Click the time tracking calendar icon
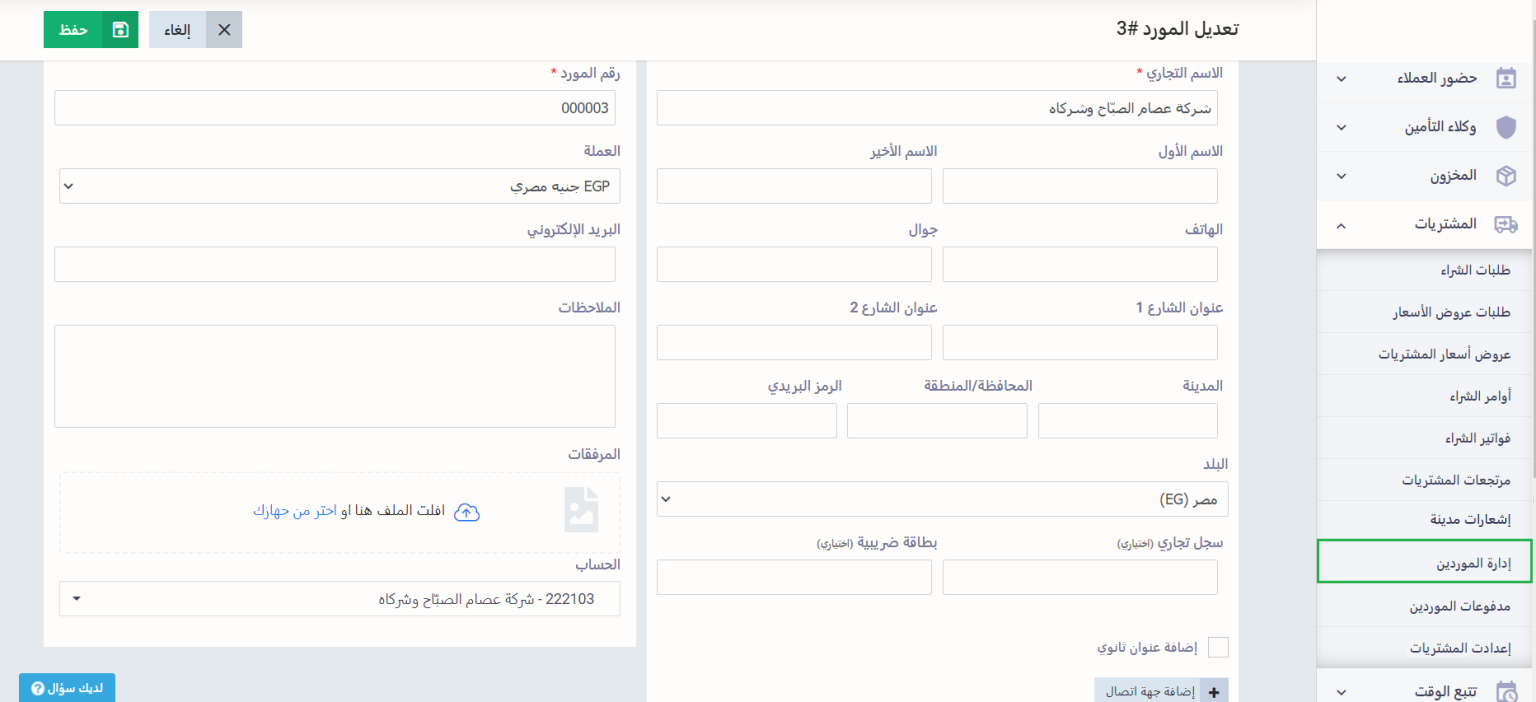The width and height of the screenshot is (1536, 702). point(1505,691)
